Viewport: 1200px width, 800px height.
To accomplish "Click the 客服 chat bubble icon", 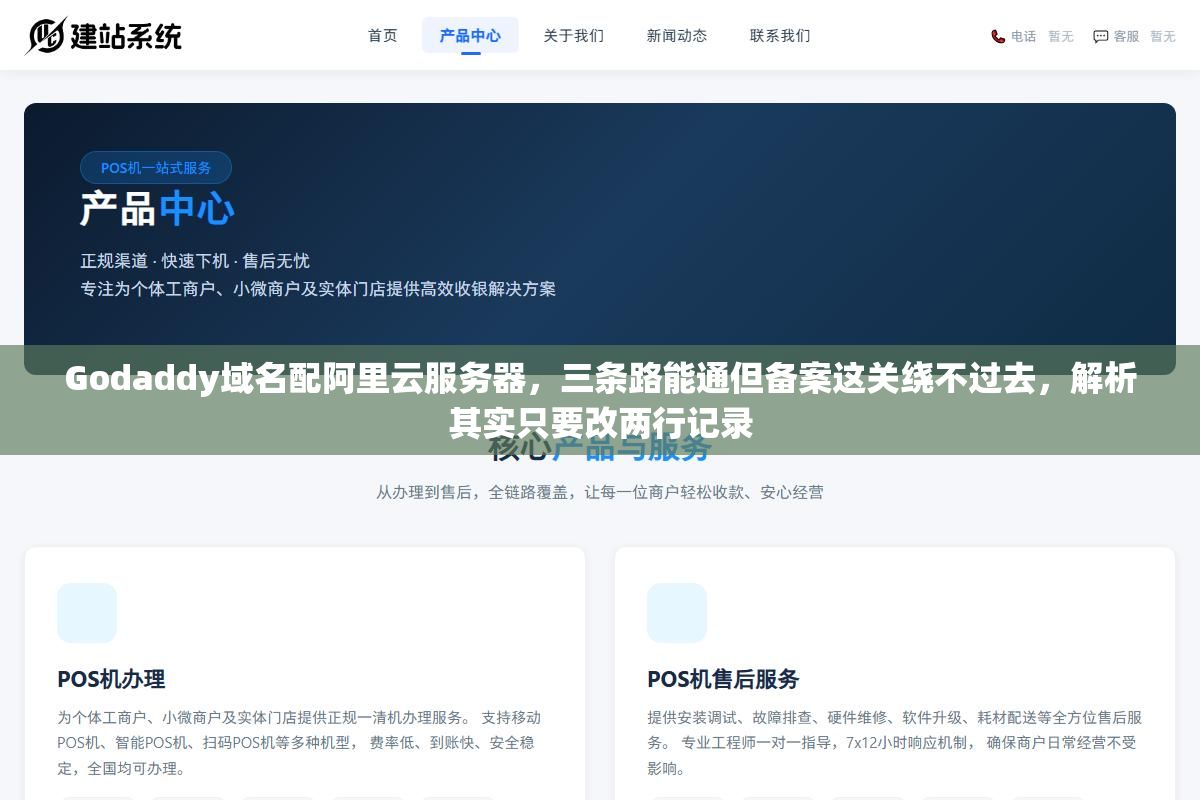I will coord(1100,36).
